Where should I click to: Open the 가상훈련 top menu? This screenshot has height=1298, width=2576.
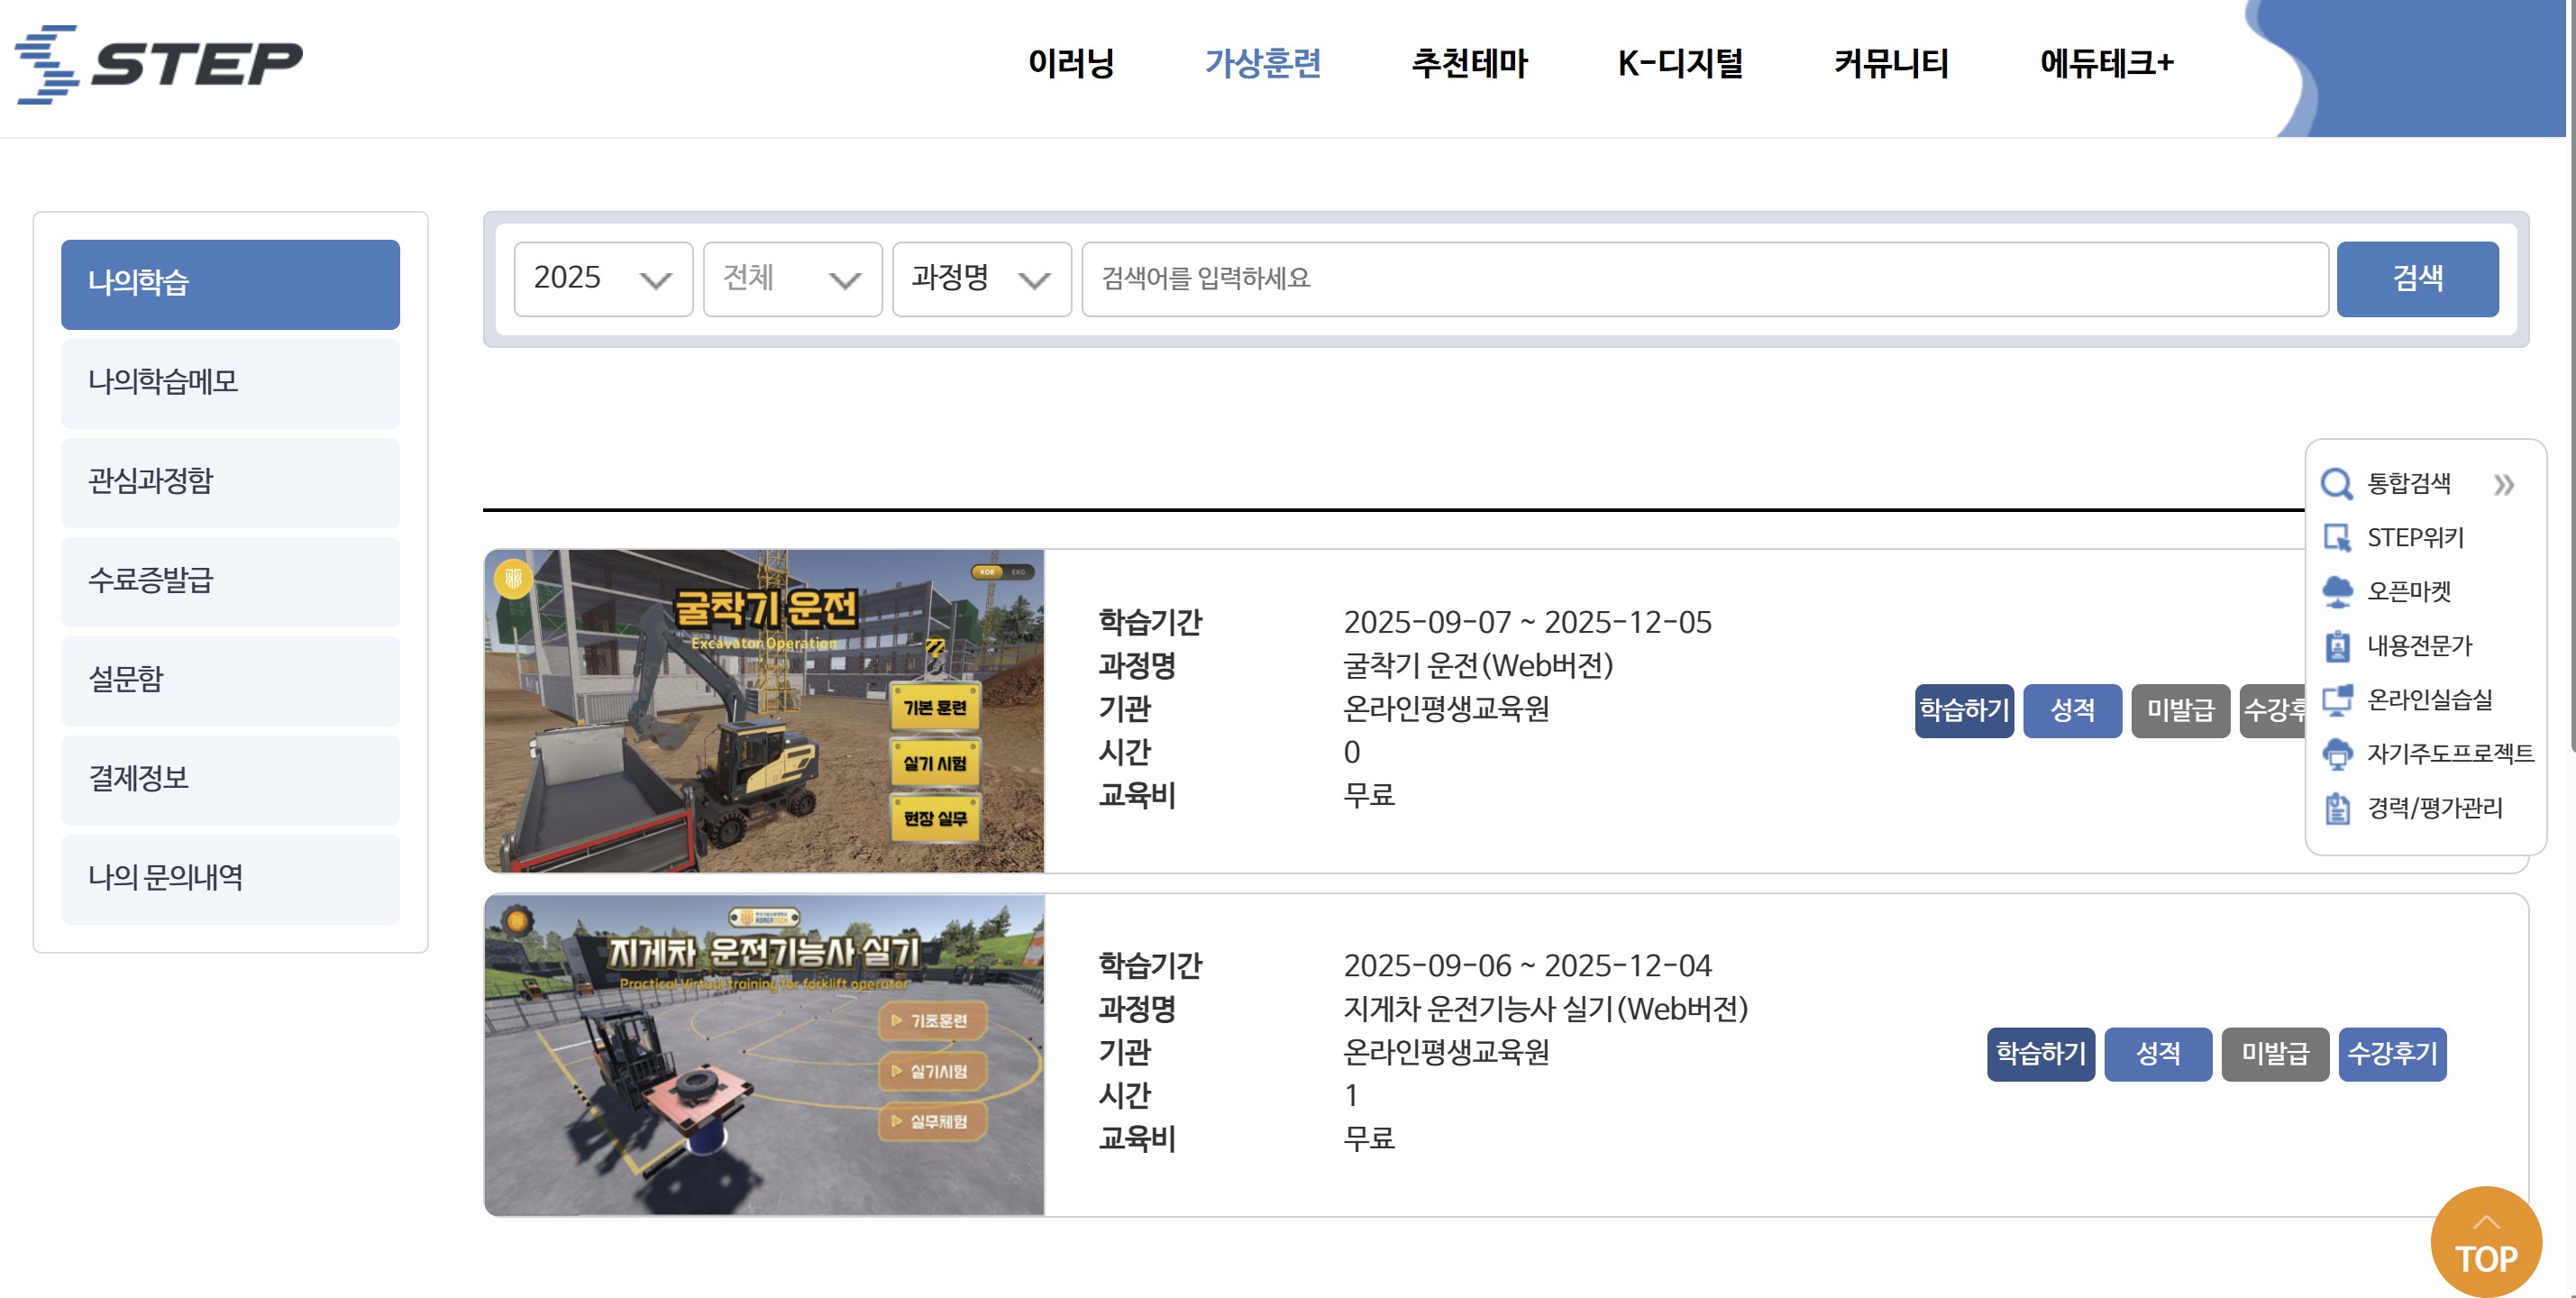click(1262, 63)
